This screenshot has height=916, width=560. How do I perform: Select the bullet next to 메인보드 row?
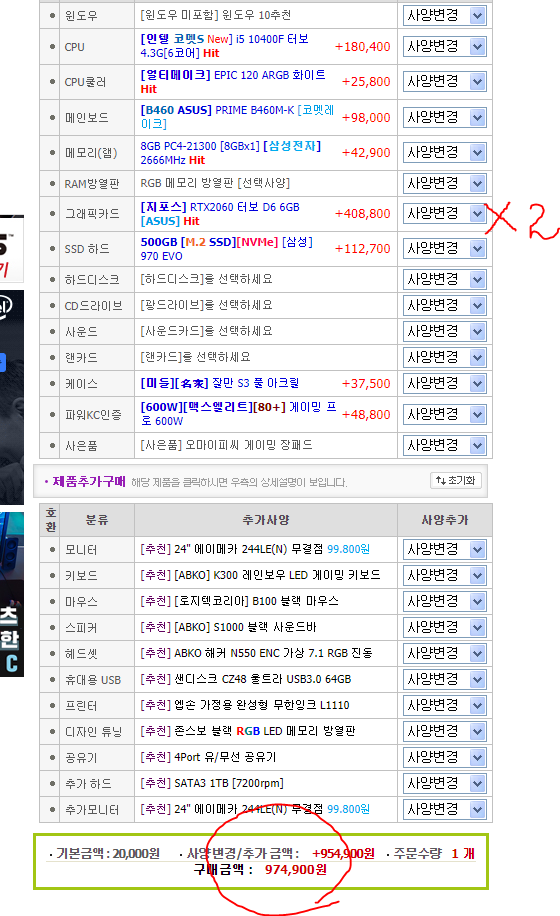click(x=53, y=117)
